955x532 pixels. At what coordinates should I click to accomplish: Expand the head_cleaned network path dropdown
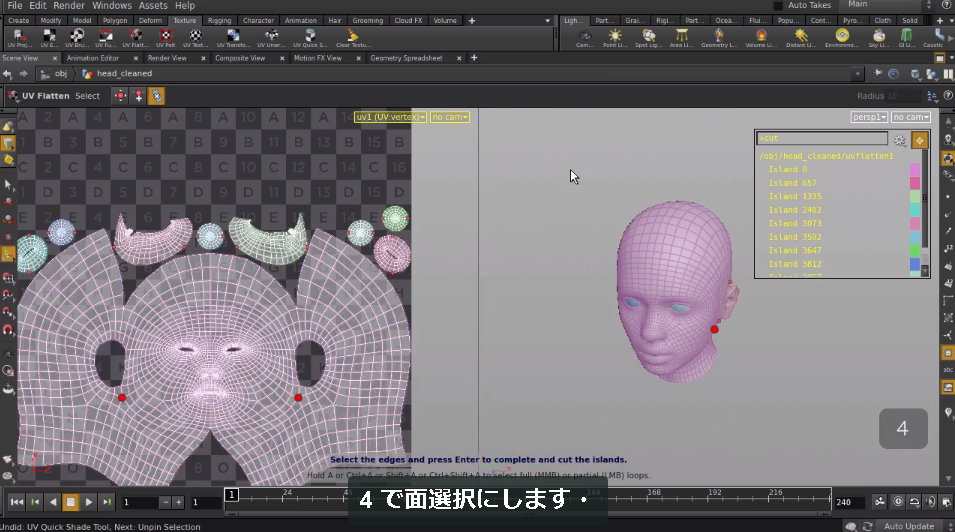coord(858,74)
